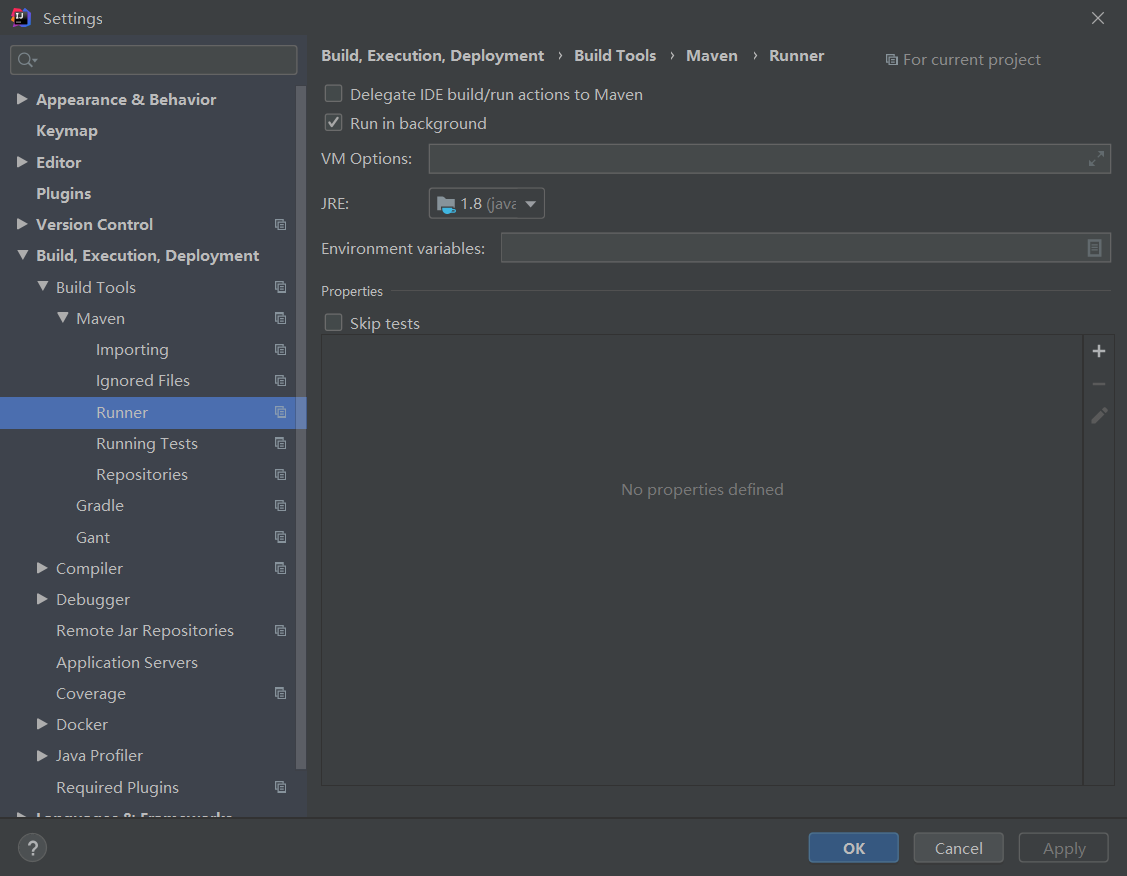Expand the Java Profiler node
1127x876 pixels.
(x=42, y=755)
